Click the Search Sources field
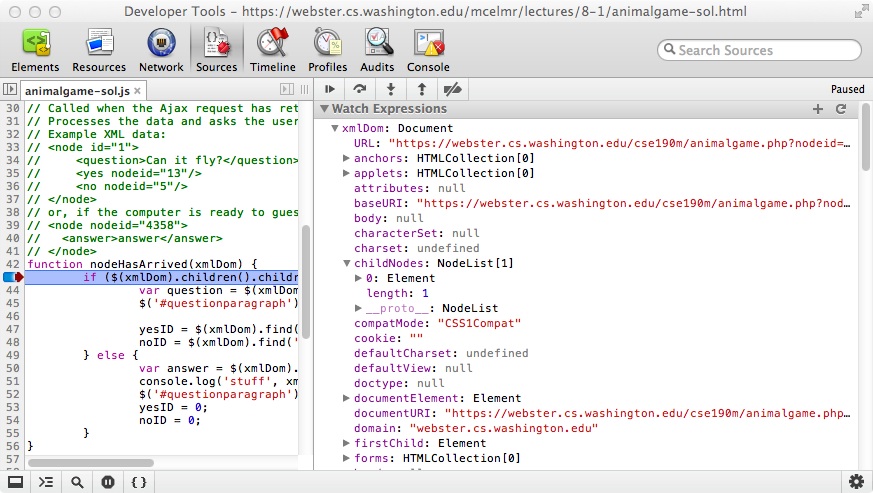873x493 pixels. (759, 50)
